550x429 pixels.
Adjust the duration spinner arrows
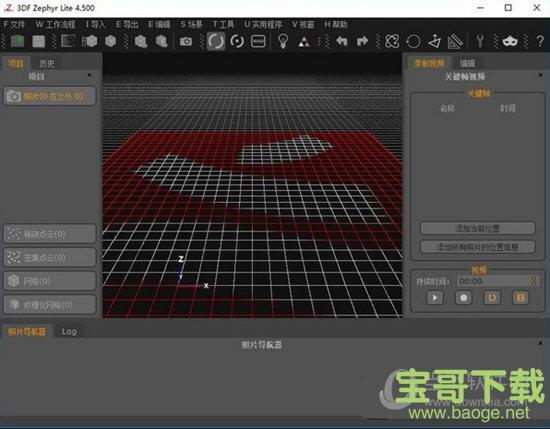click(534, 281)
